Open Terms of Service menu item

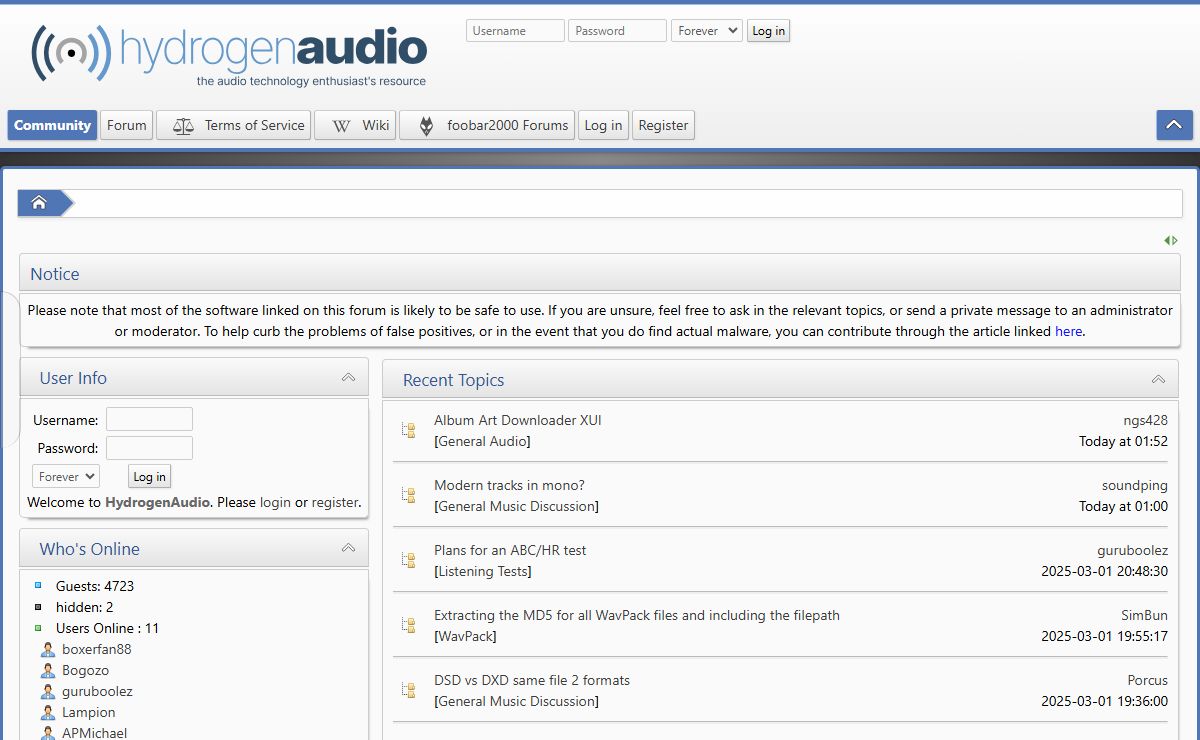234,125
